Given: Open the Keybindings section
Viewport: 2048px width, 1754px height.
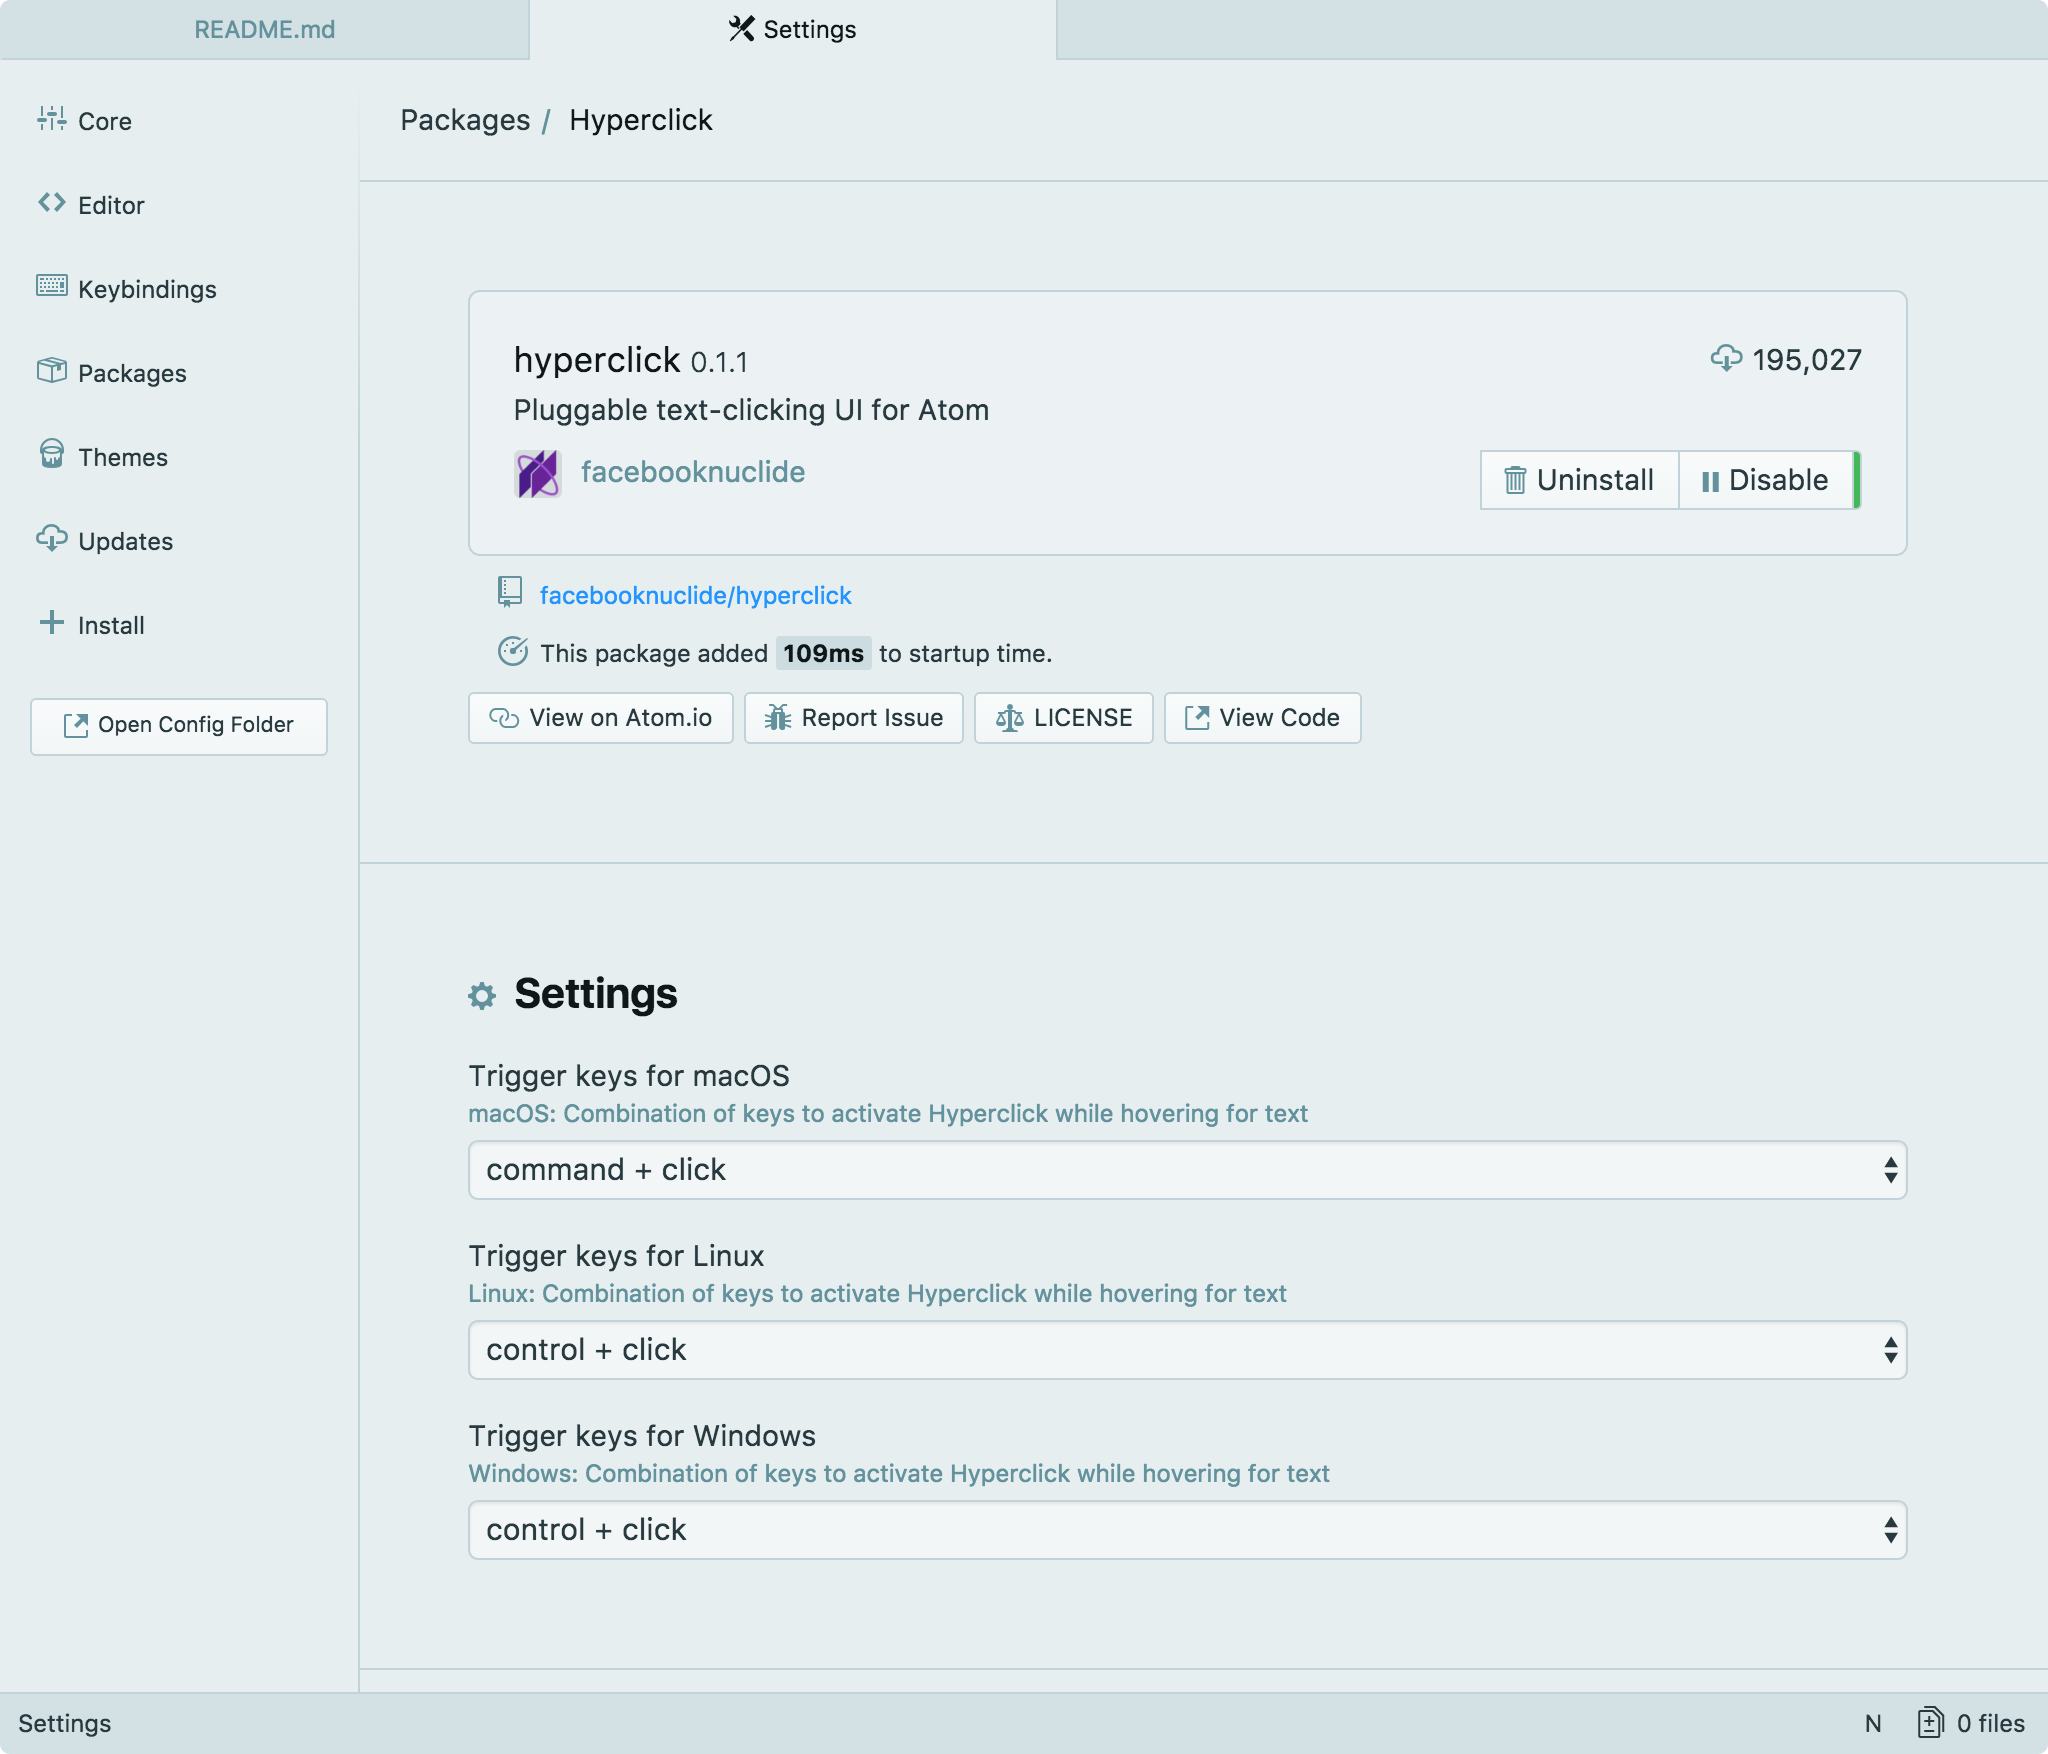Looking at the screenshot, I should coord(147,289).
